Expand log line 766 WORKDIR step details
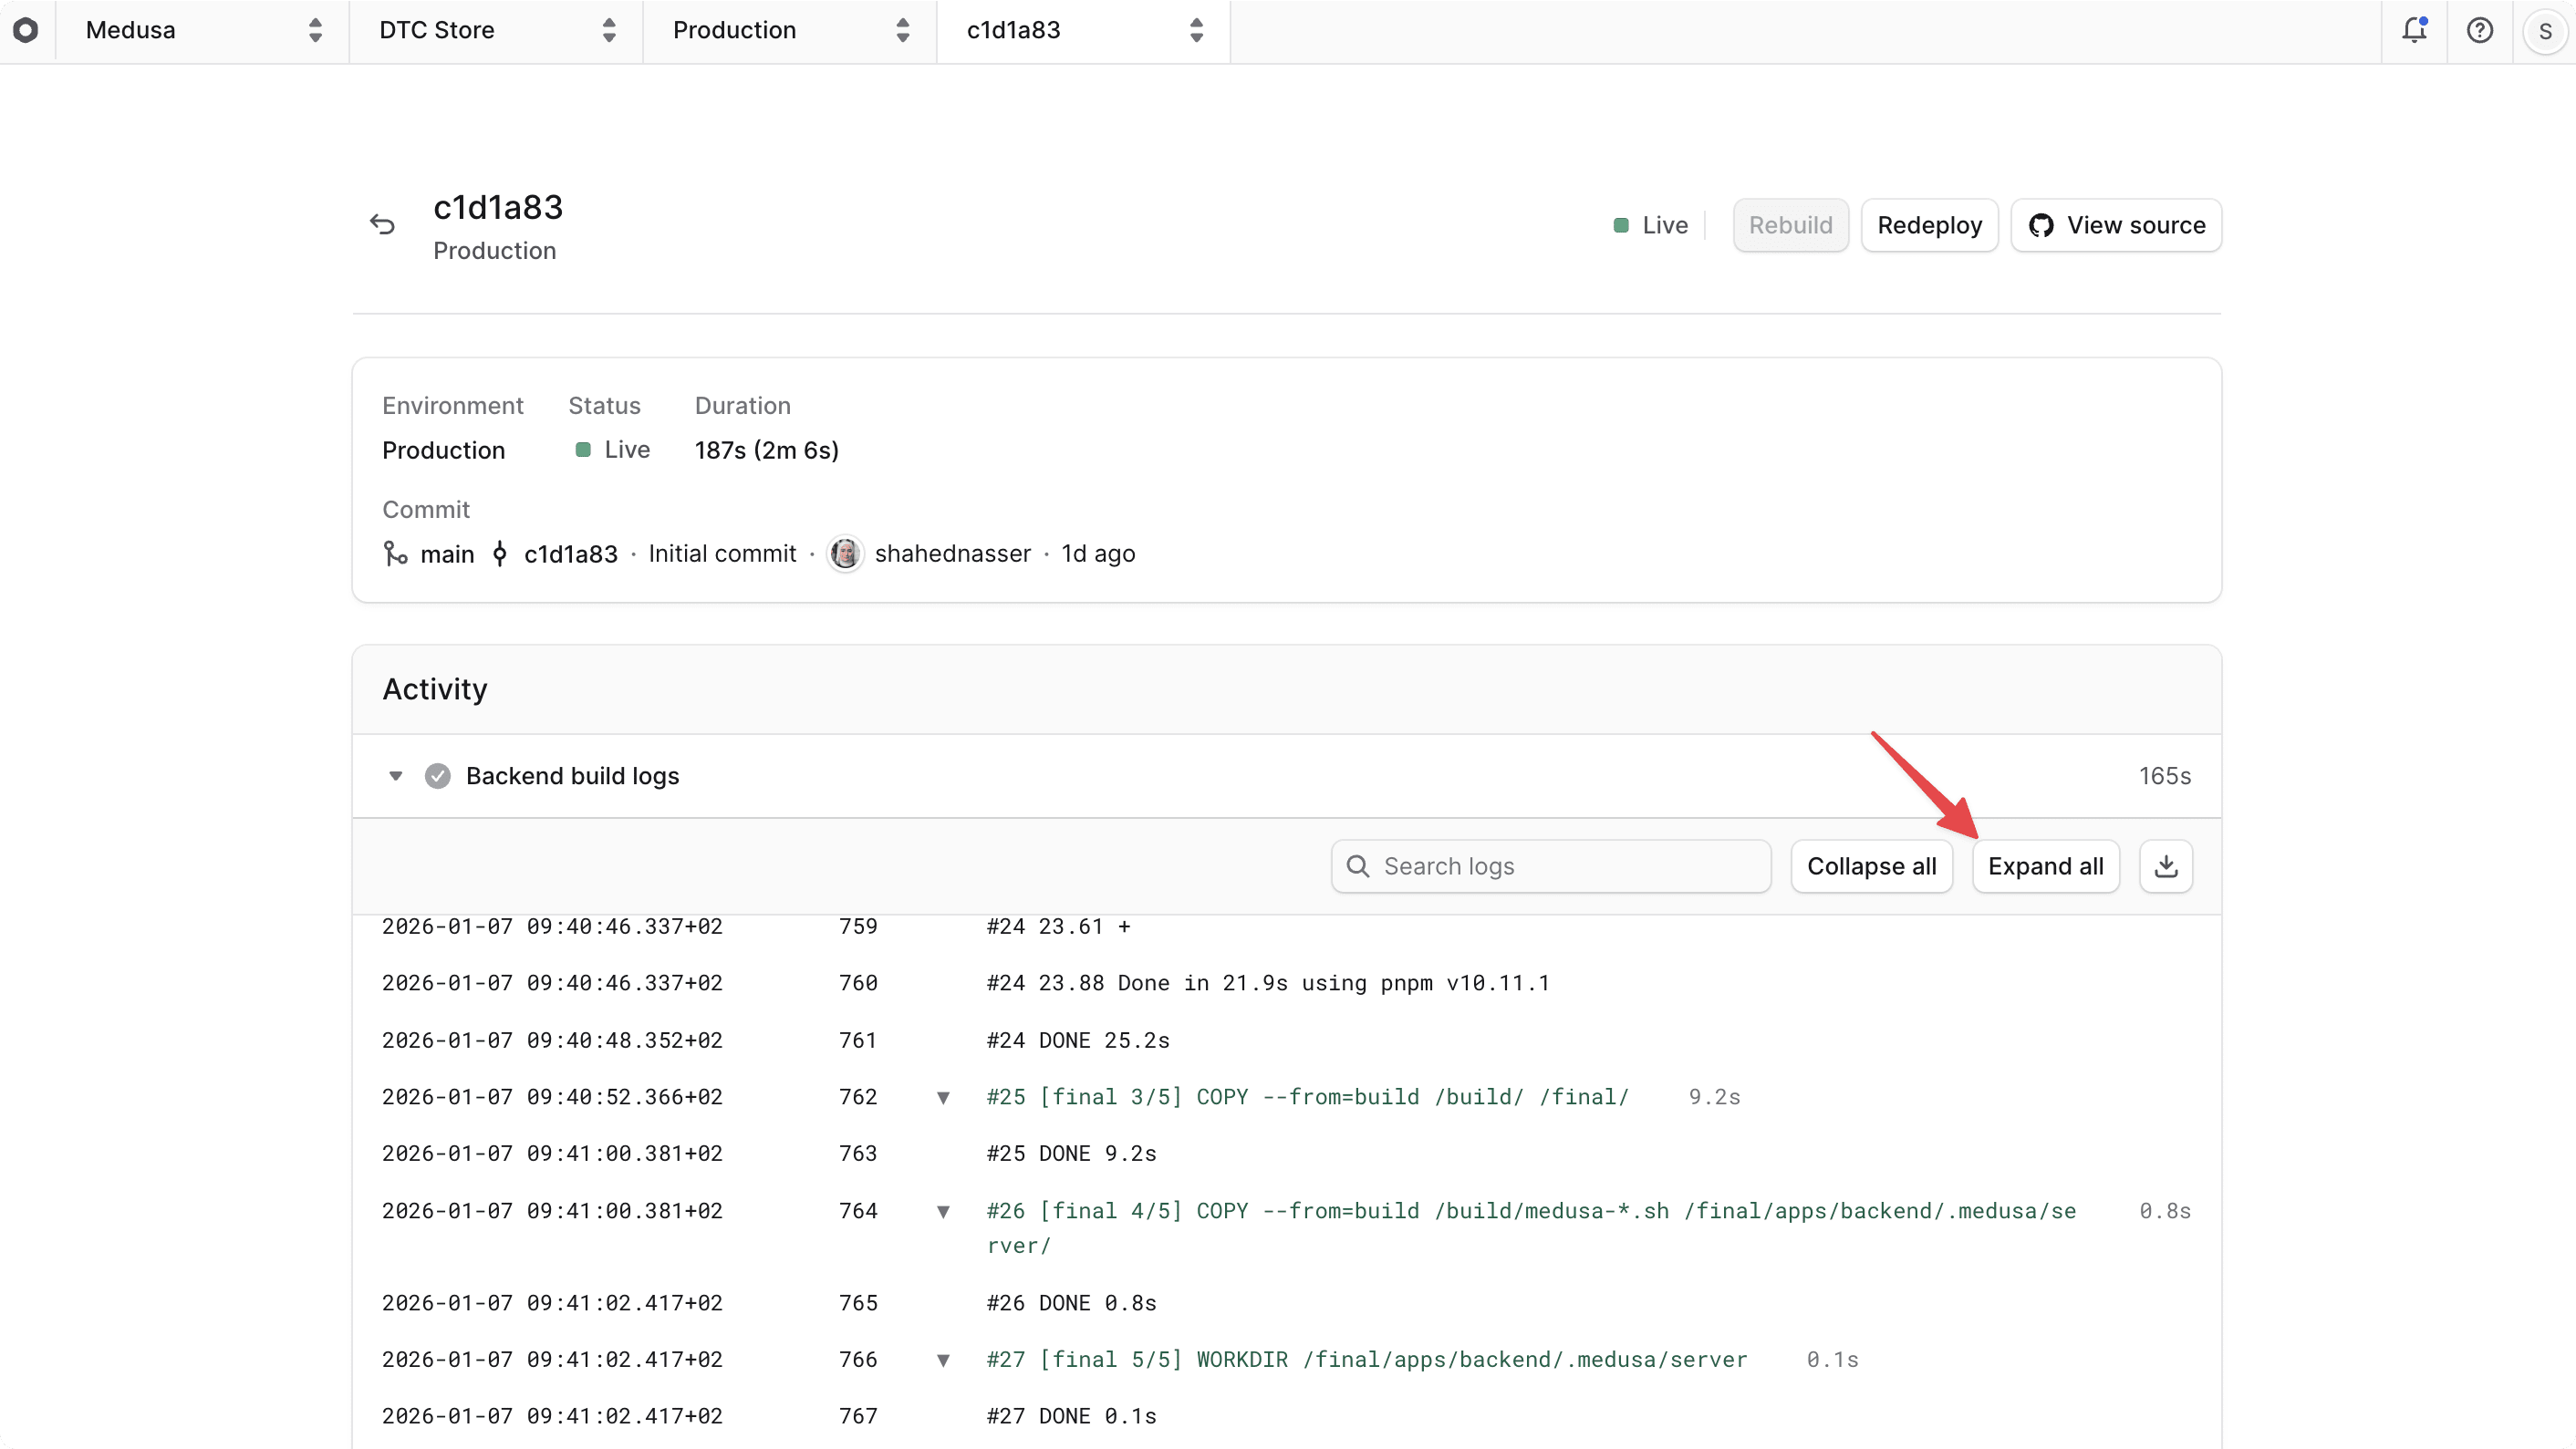 click(x=943, y=1360)
